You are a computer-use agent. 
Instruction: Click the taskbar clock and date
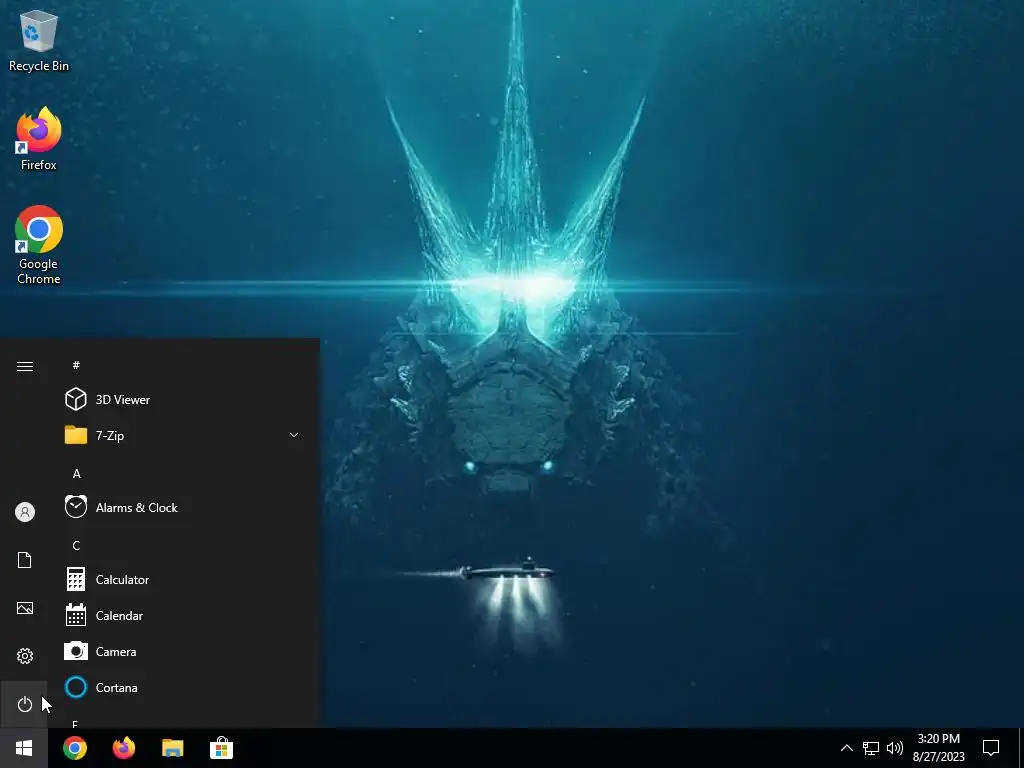(938, 748)
